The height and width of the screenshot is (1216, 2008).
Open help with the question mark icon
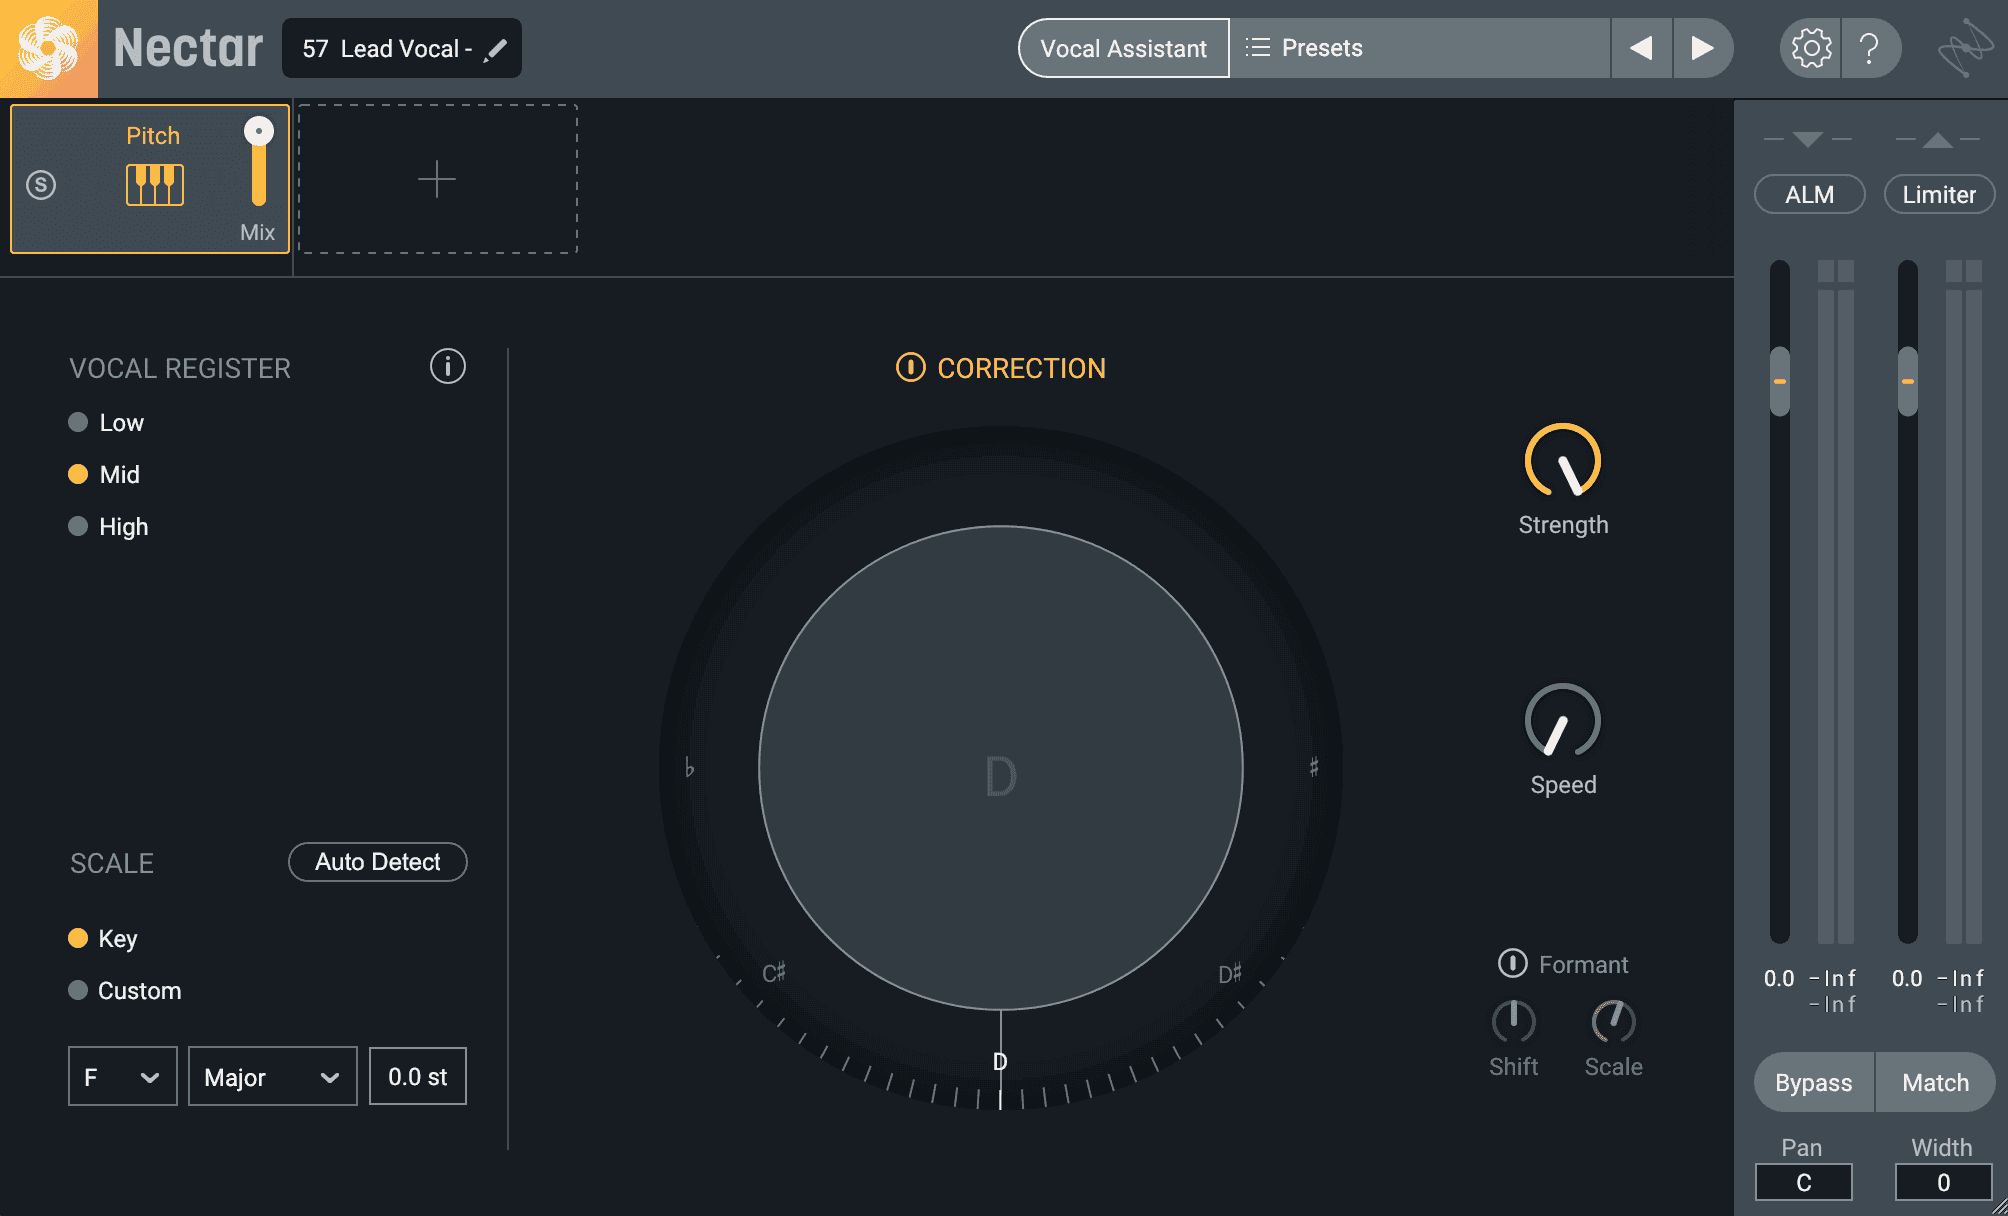click(x=1869, y=48)
